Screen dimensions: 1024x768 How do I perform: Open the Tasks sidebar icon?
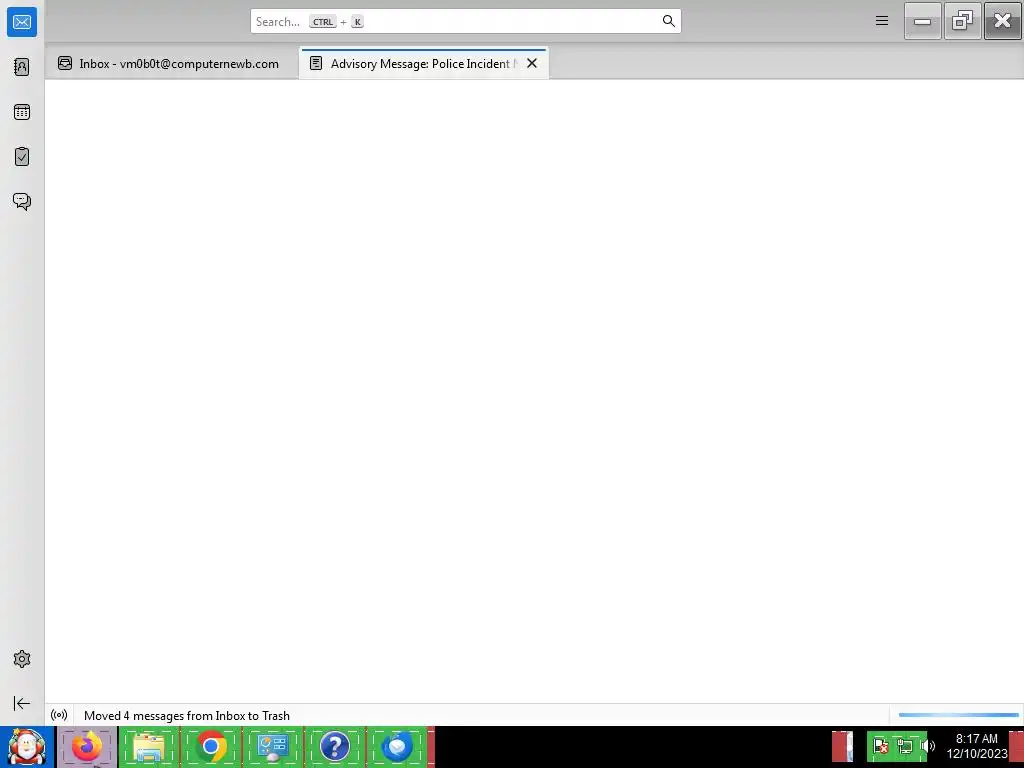click(x=22, y=157)
